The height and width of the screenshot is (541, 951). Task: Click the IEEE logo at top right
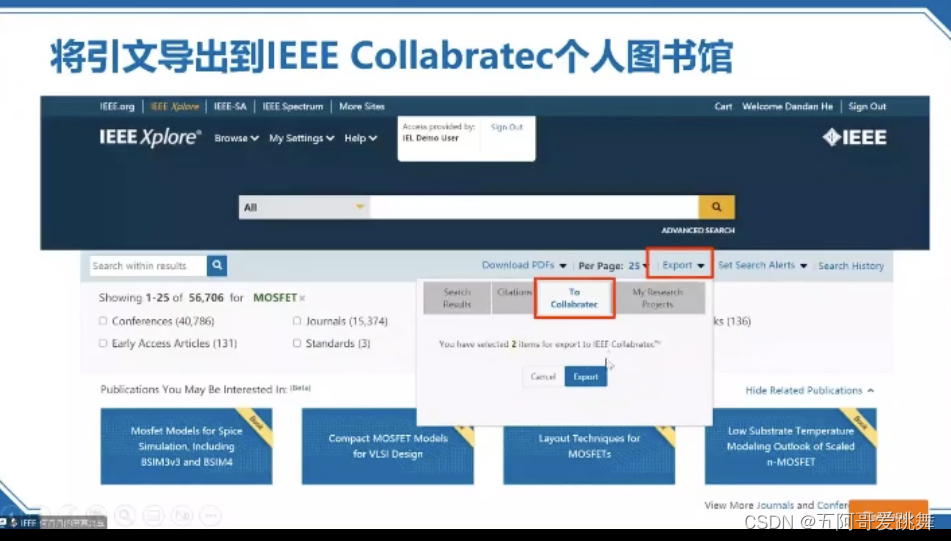[x=854, y=138]
